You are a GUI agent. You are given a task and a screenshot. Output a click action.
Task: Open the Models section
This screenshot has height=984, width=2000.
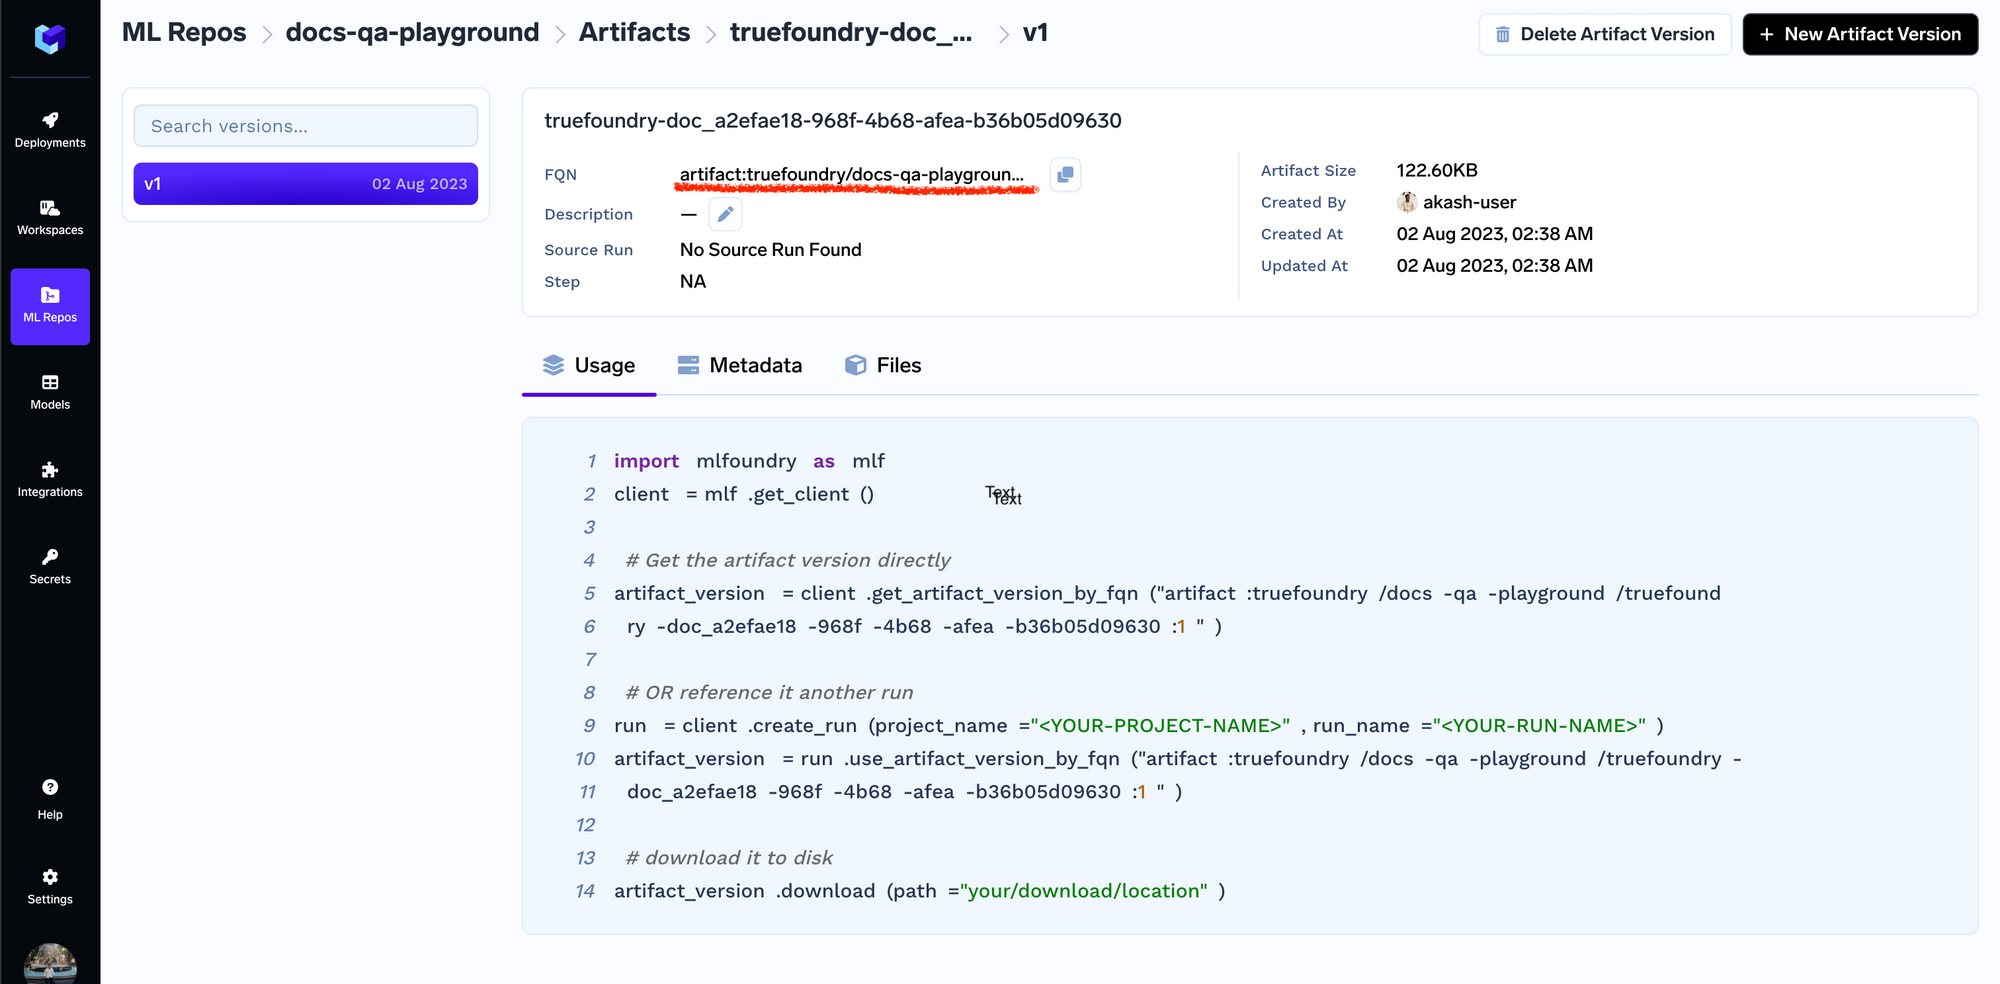[50, 393]
